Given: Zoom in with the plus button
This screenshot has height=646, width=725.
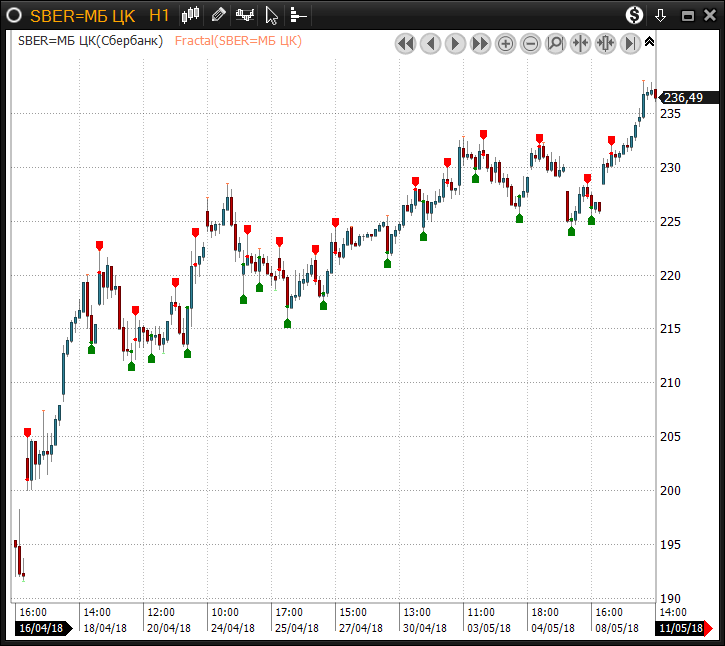Looking at the screenshot, I should (505, 43).
